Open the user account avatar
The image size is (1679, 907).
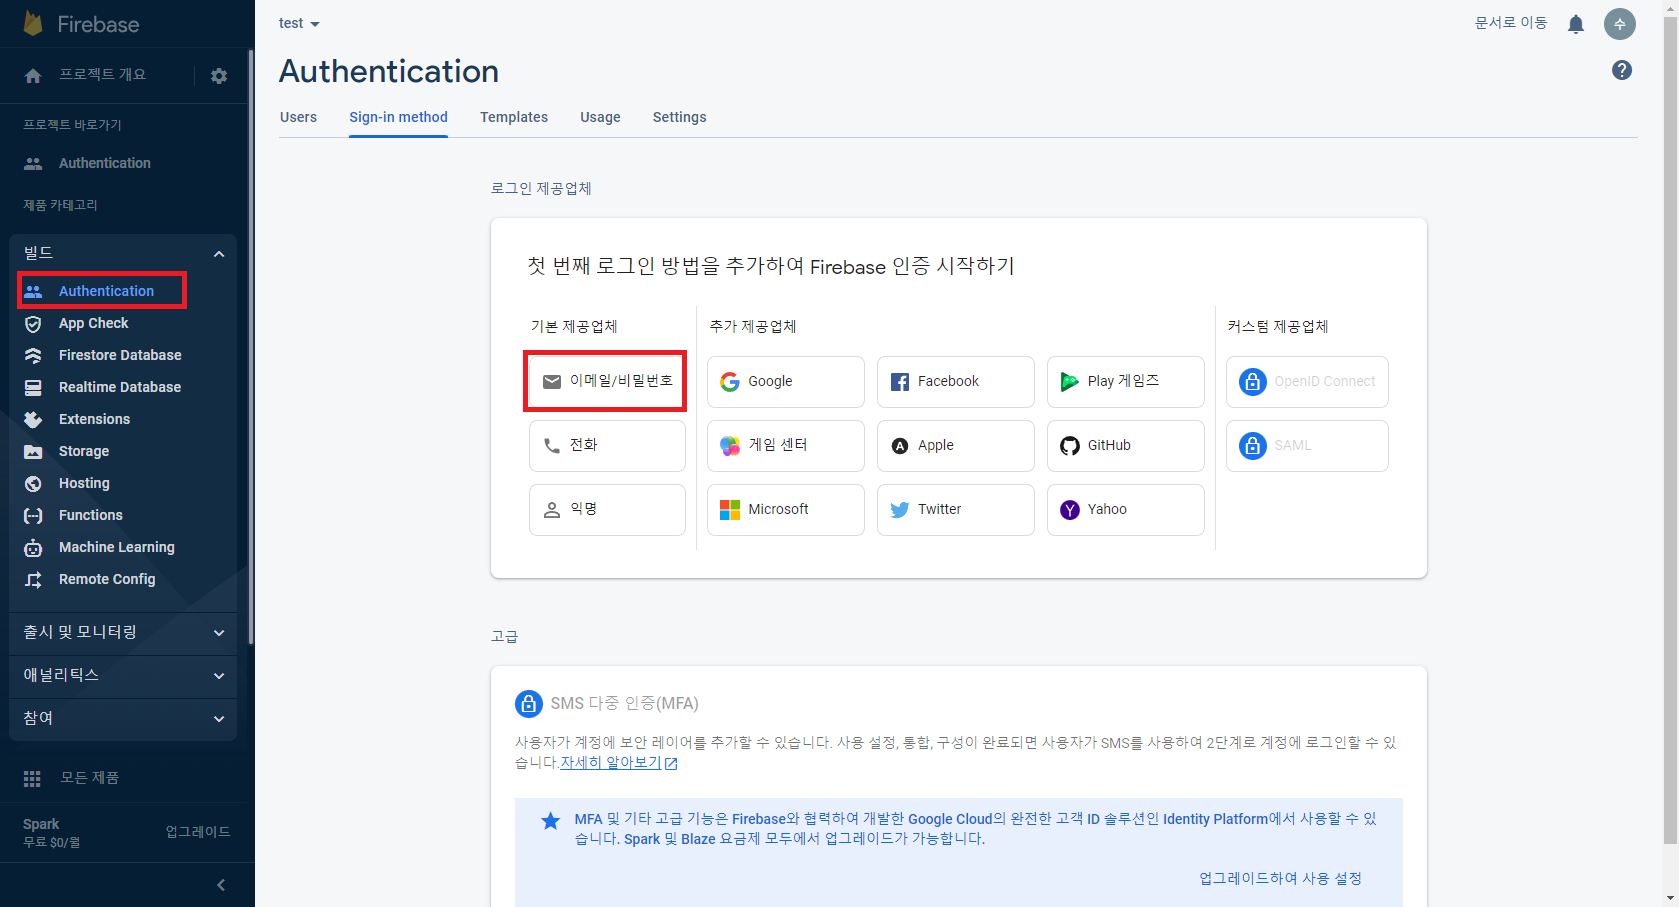point(1620,24)
